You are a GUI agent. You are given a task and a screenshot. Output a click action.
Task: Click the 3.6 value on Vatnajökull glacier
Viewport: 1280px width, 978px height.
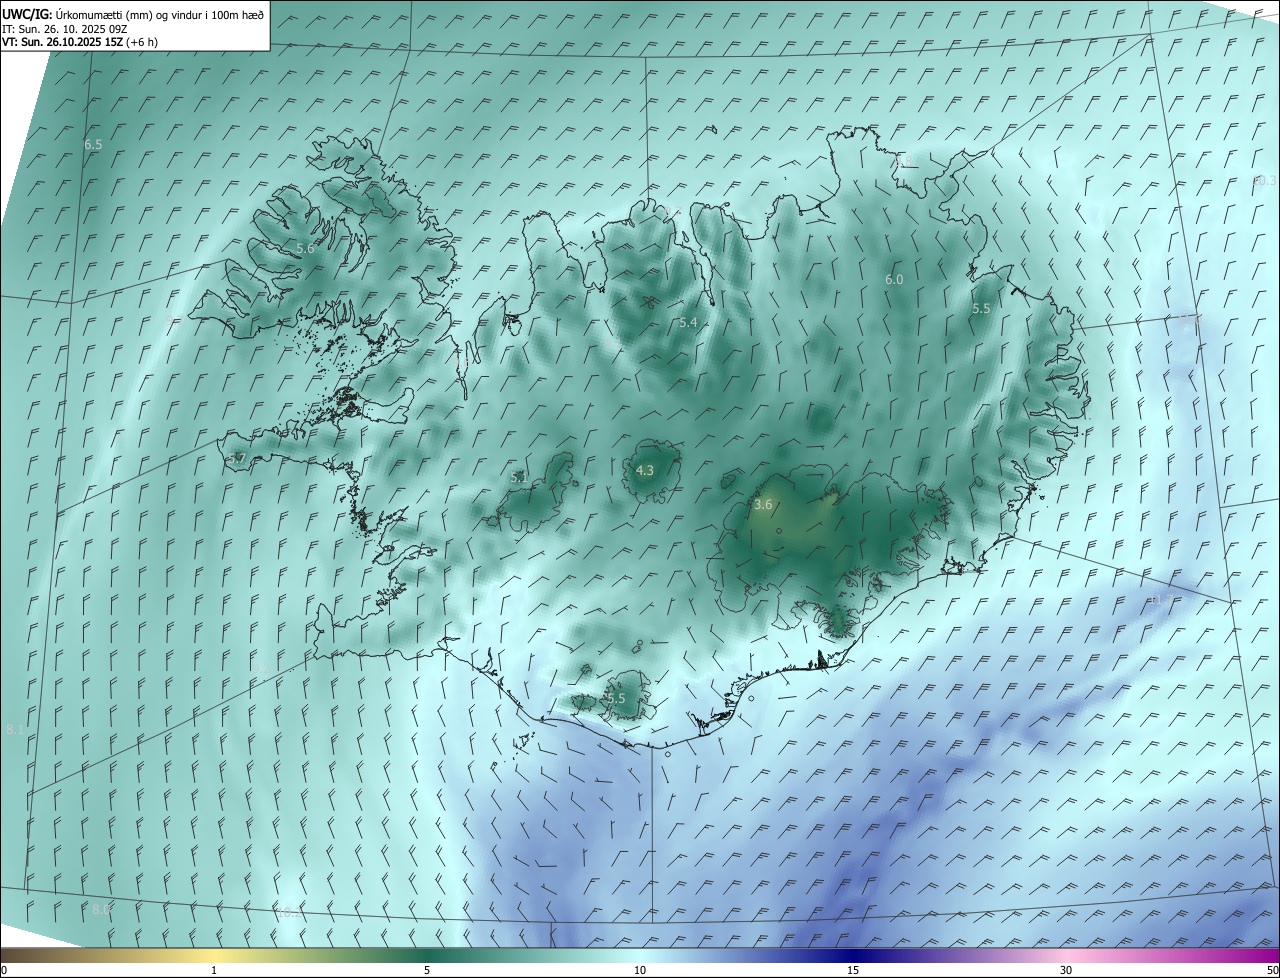point(763,505)
